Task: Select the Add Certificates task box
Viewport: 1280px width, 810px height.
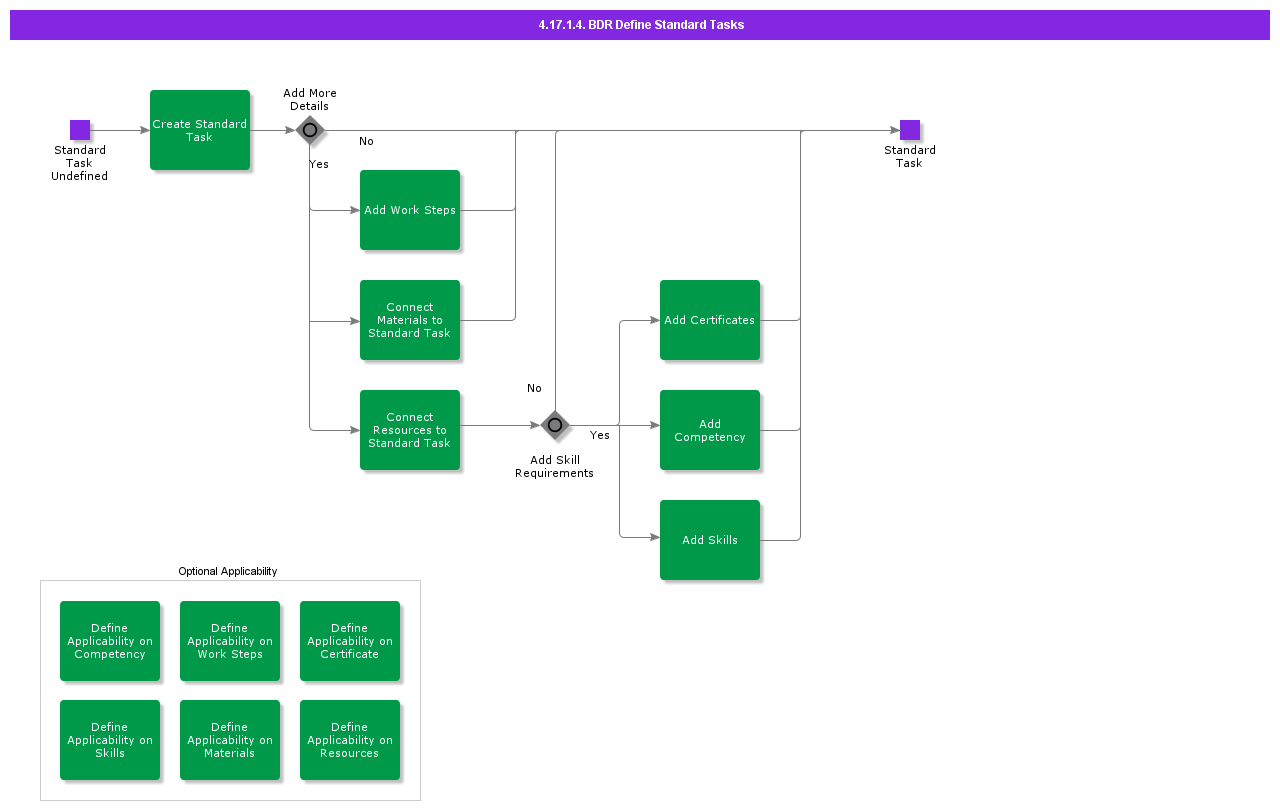Action: (710, 320)
